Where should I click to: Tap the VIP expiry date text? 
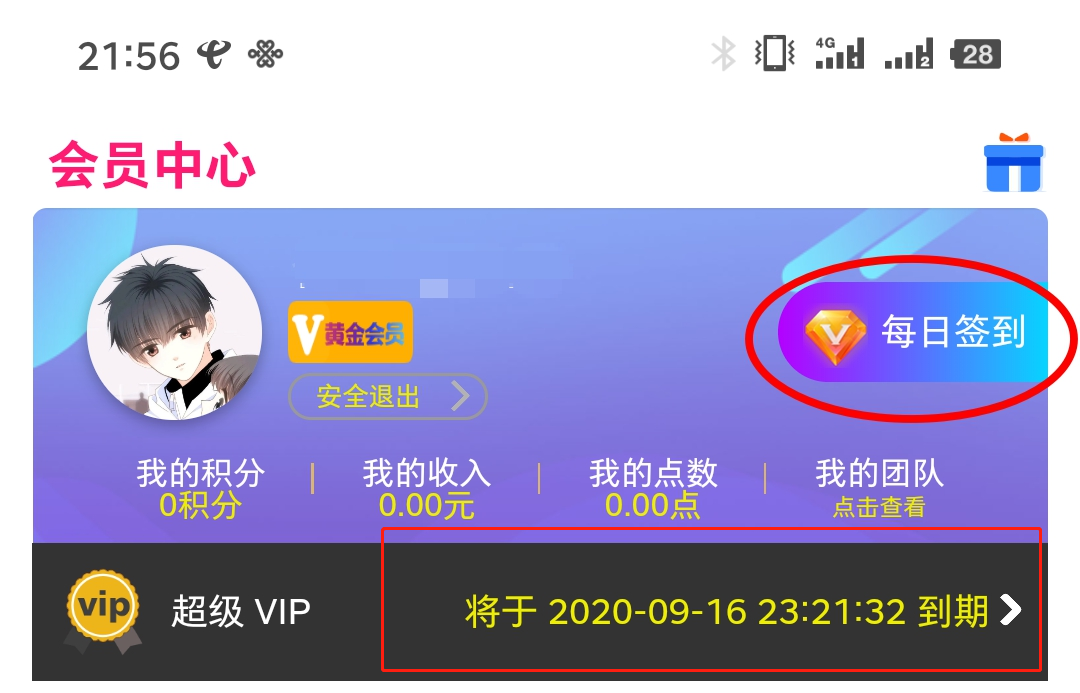click(x=727, y=611)
